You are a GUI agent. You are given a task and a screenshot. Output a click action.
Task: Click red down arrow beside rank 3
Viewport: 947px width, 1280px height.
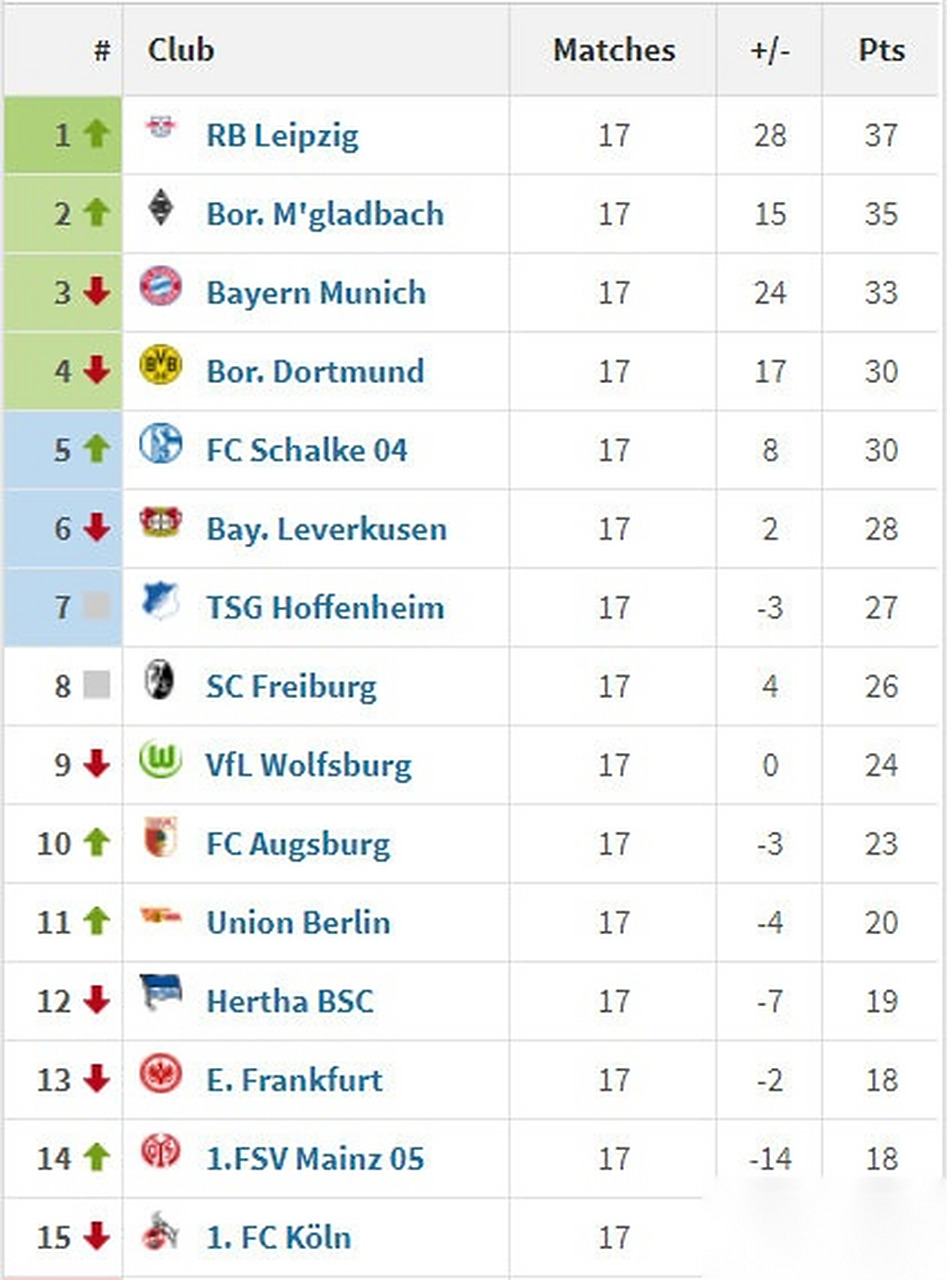pos(96,291)
